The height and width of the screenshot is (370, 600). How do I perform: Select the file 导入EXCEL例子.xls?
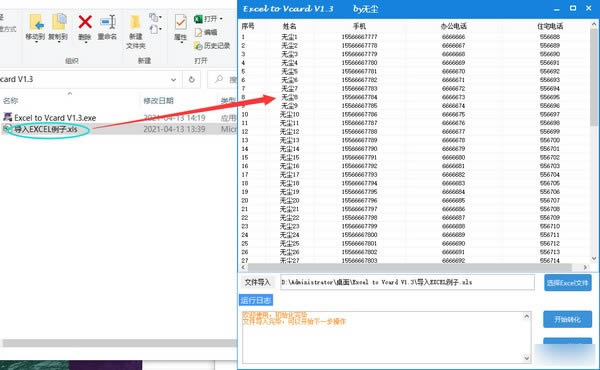(46, 129)
